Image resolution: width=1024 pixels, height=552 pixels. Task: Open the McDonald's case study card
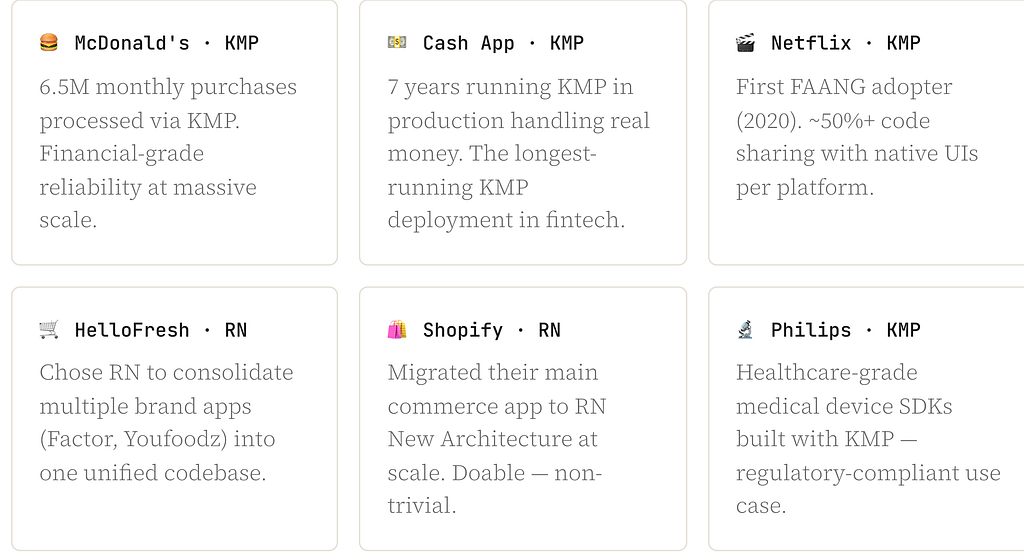[174, 132]
